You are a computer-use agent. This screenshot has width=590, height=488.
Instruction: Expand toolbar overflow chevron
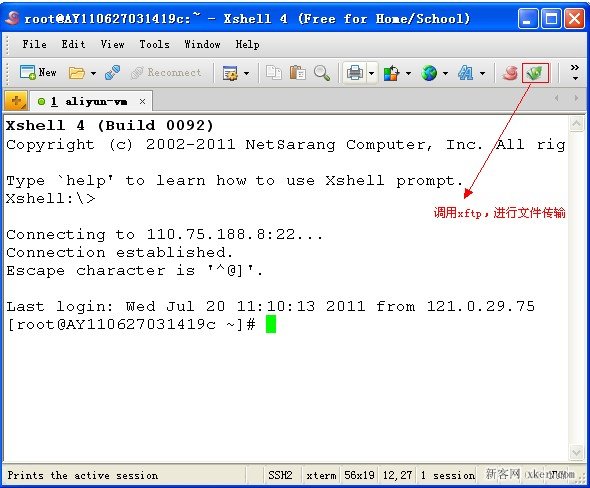[x=575, y=72]
